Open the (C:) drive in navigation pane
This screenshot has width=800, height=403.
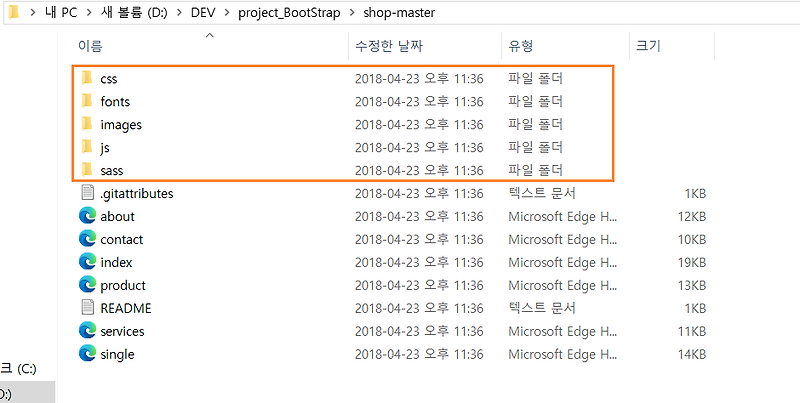[18, 369]
